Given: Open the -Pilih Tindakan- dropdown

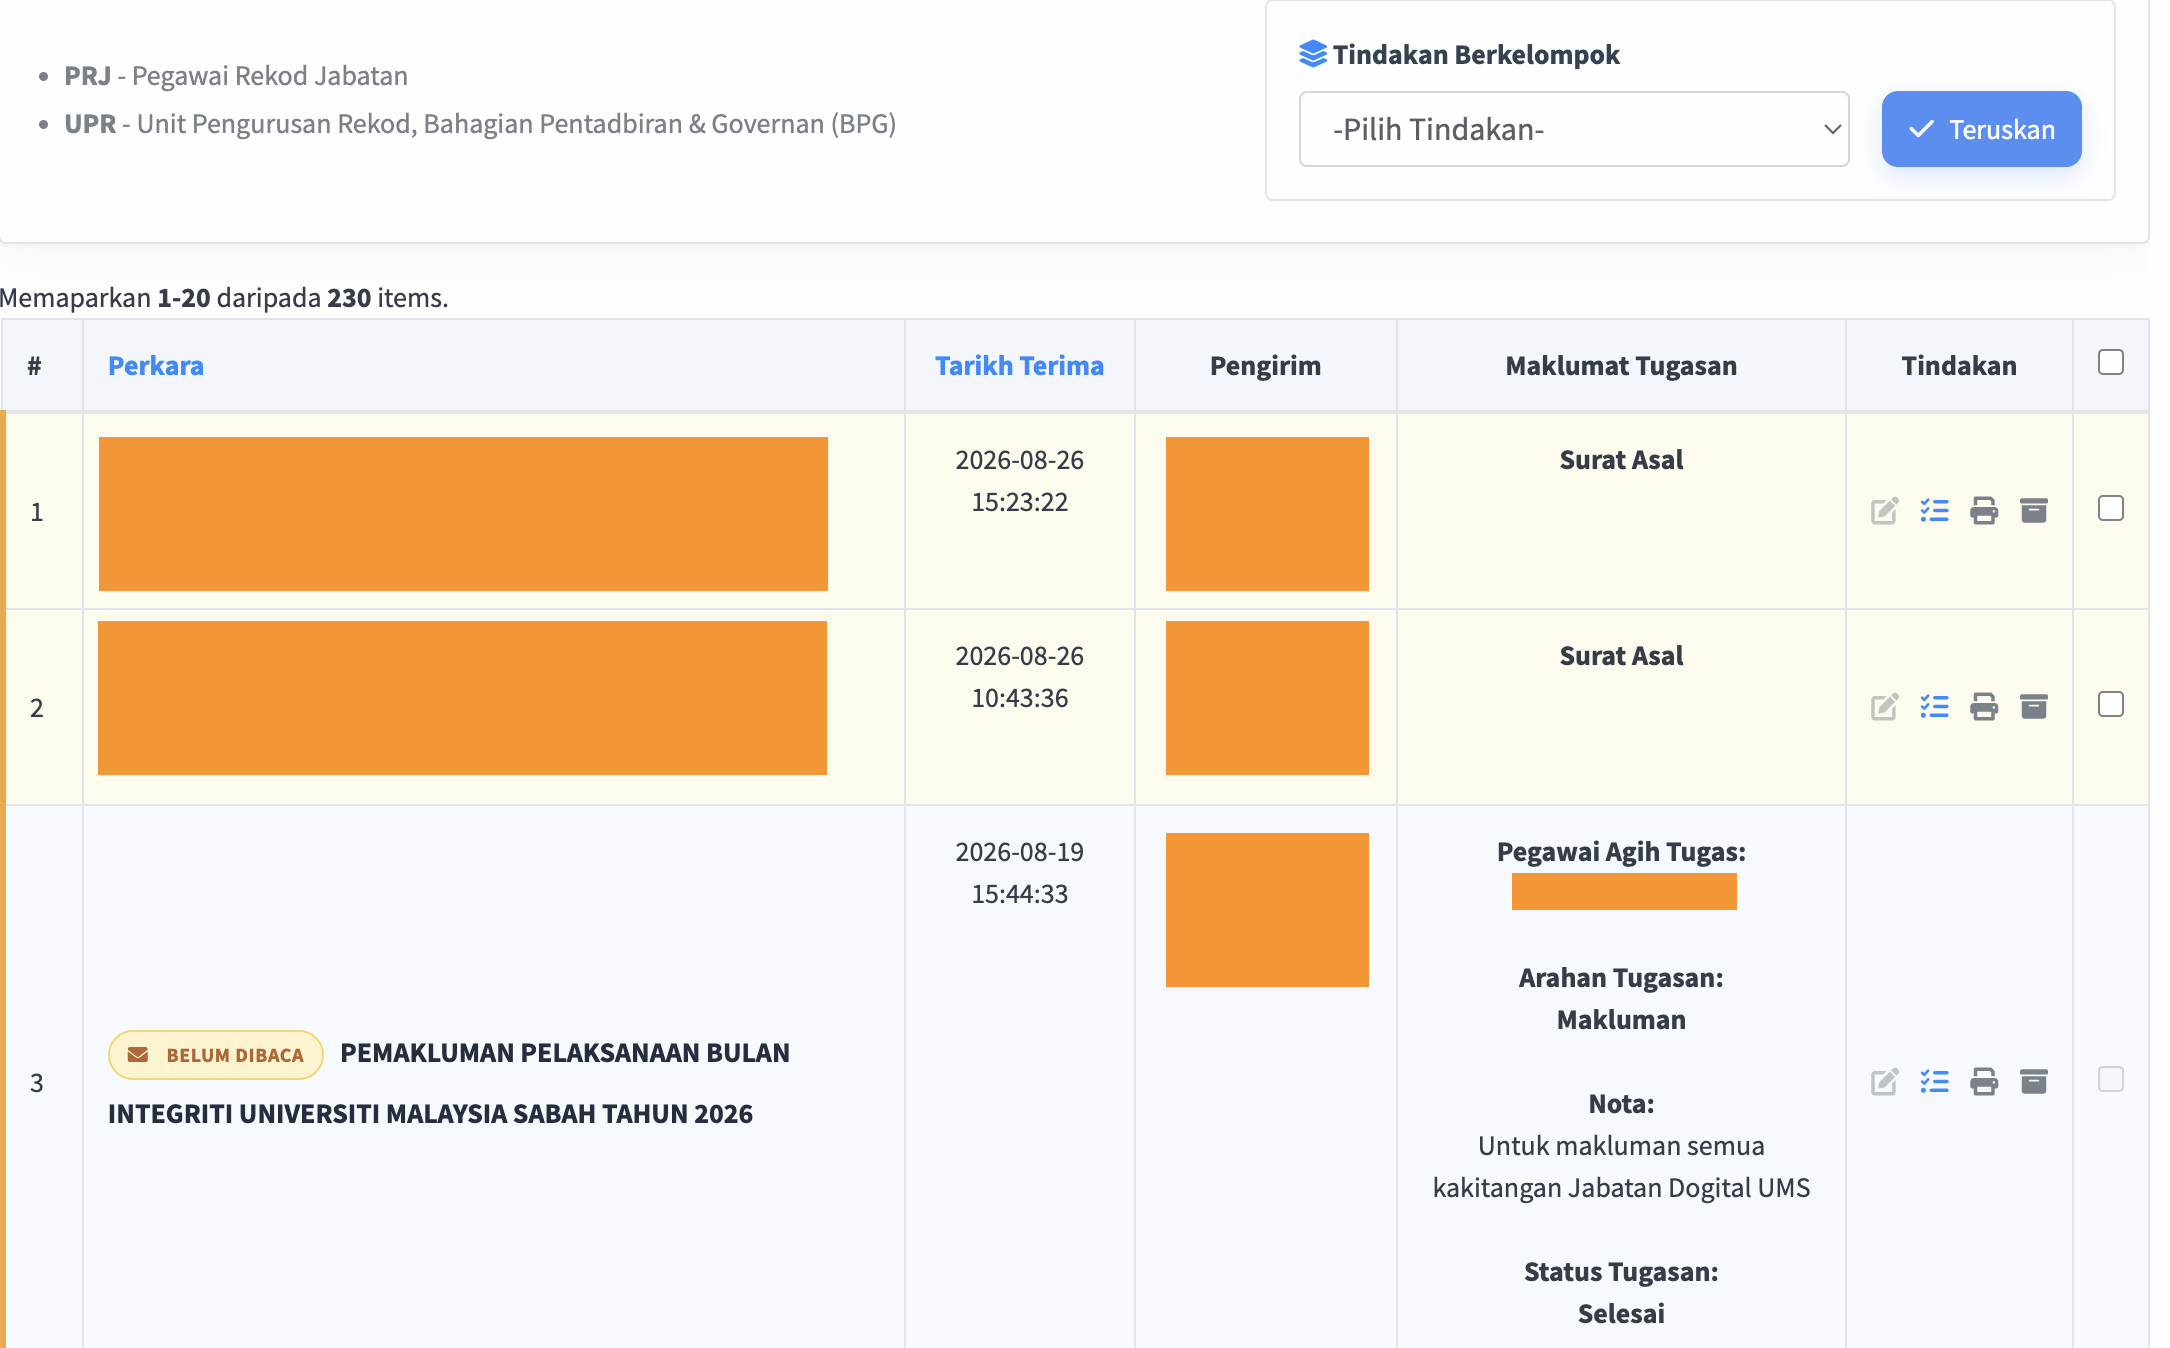Looking at the screenshot, I should [1574, 129].
